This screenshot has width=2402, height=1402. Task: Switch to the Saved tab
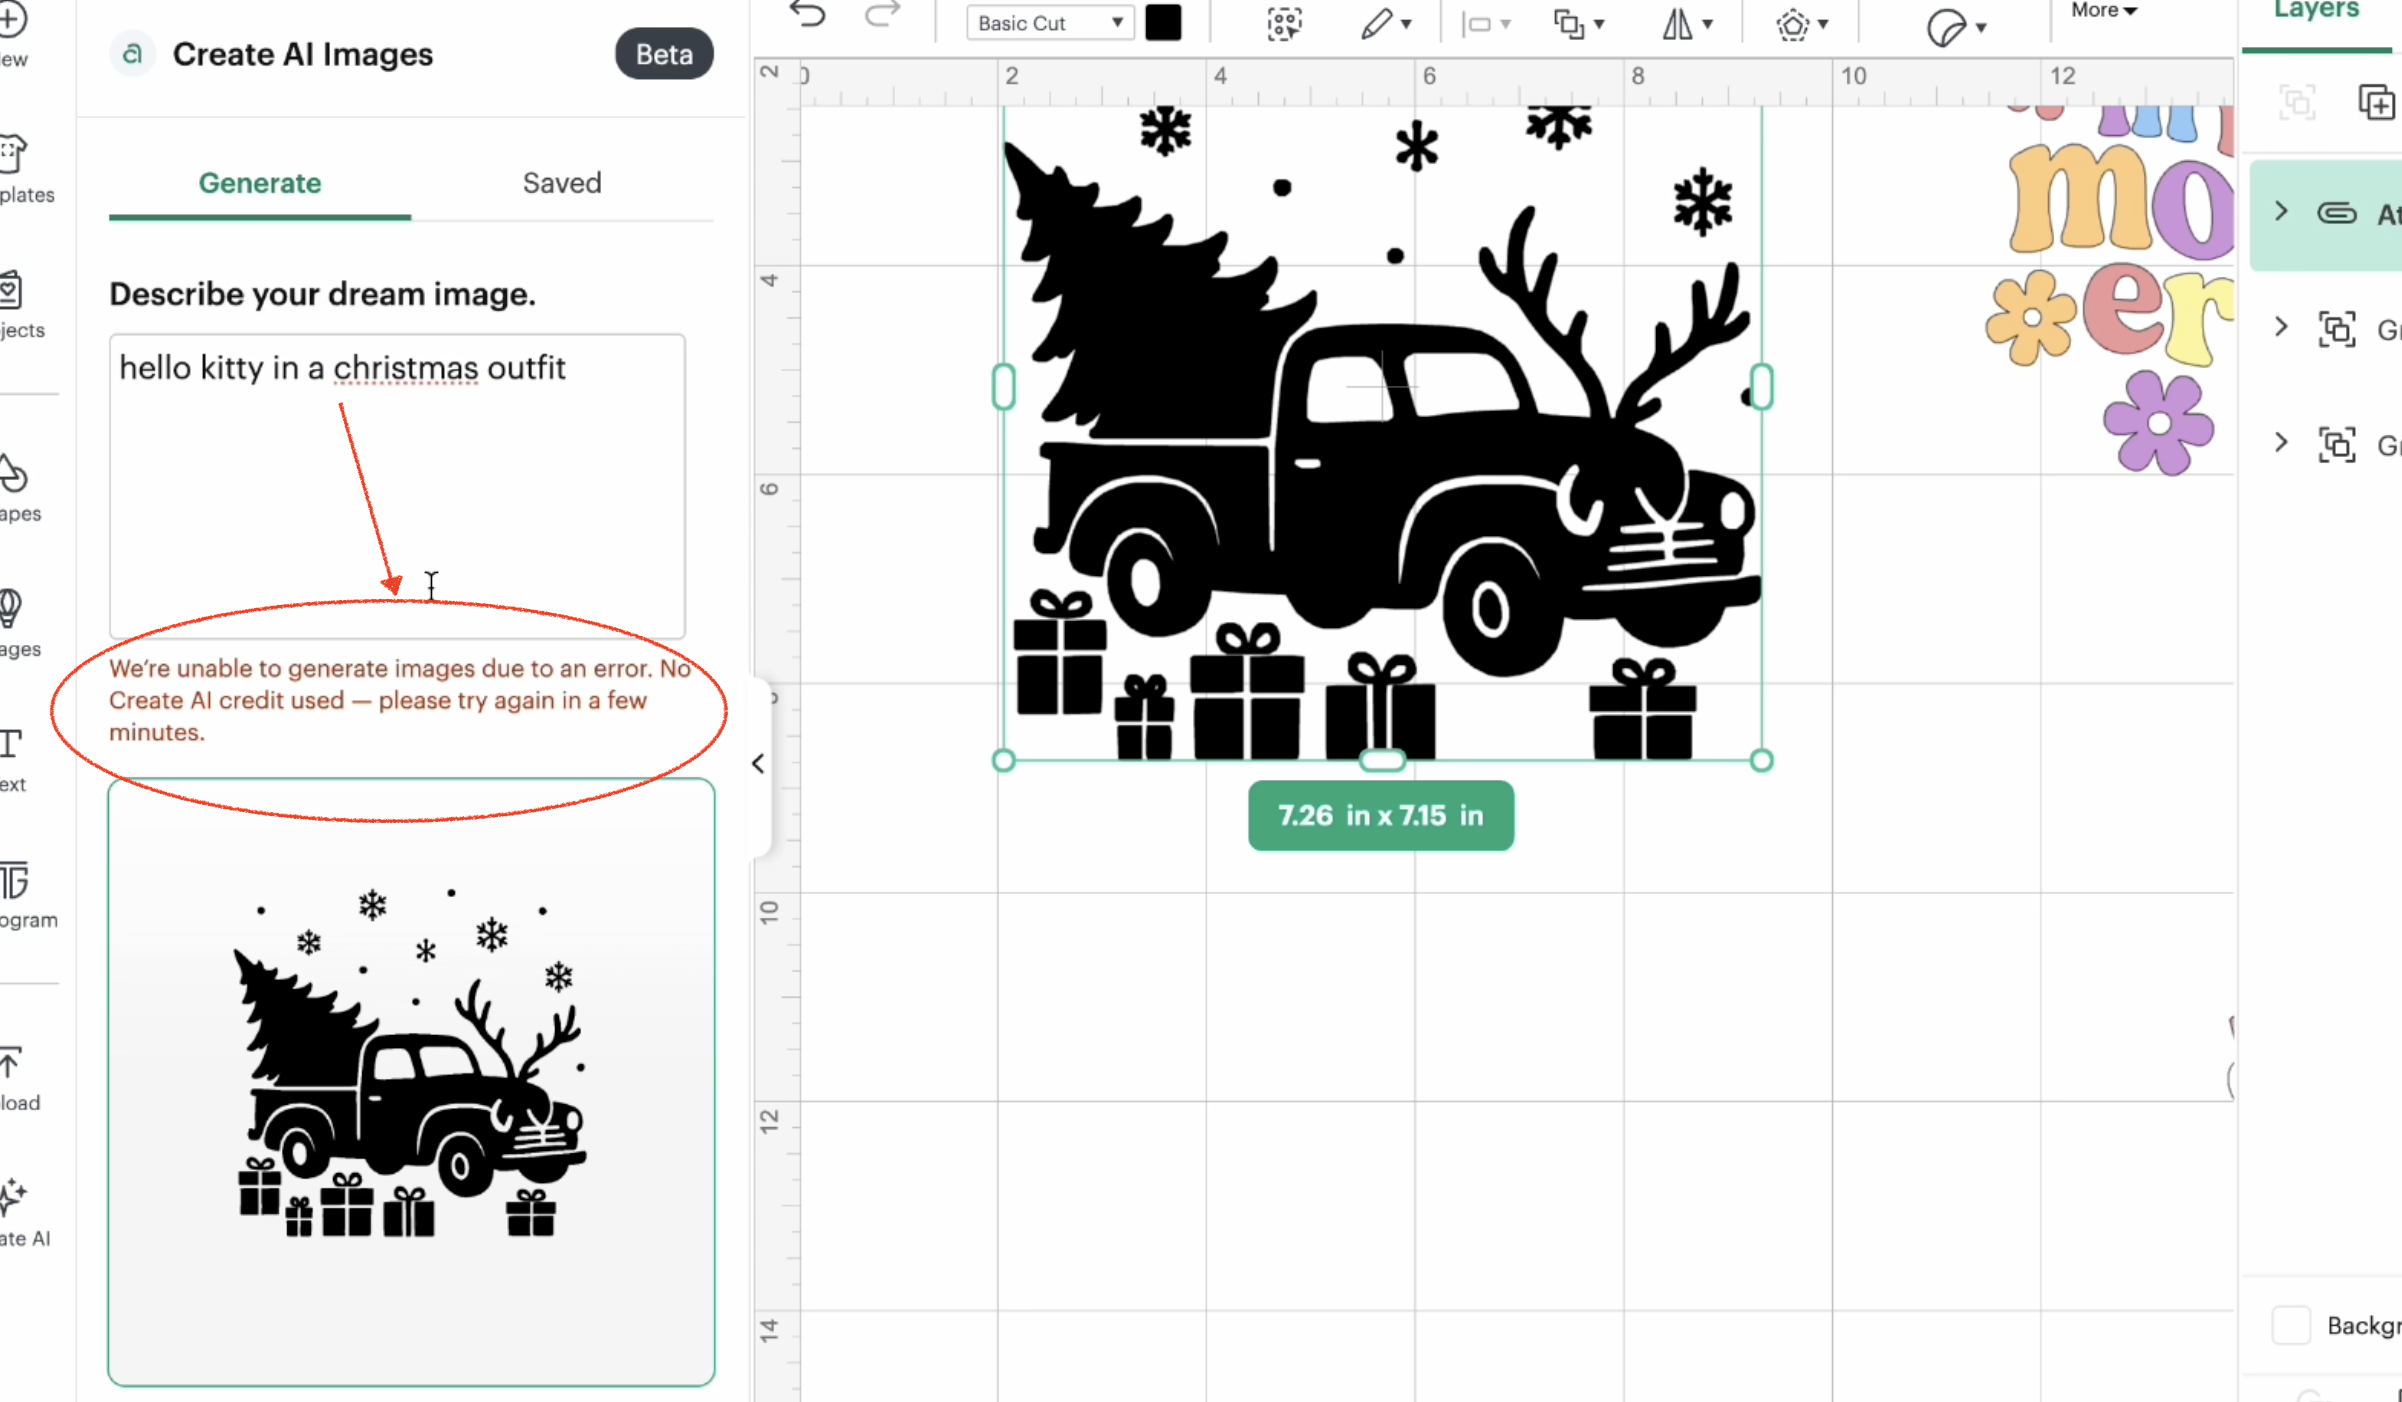click(561, 183)
